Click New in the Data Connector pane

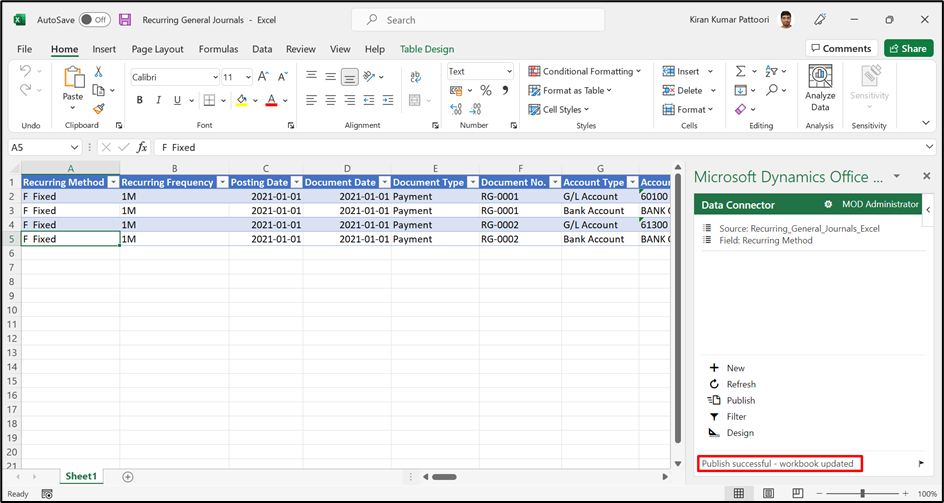(728, 368)
